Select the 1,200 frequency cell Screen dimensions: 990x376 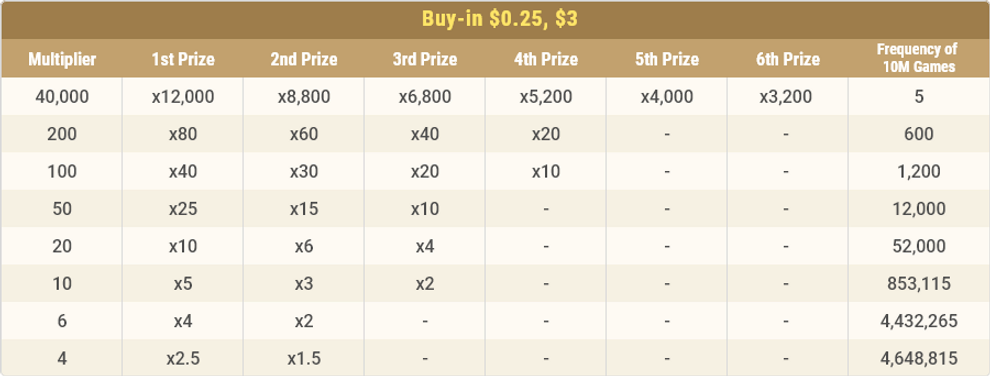click(x=919, y=171)
